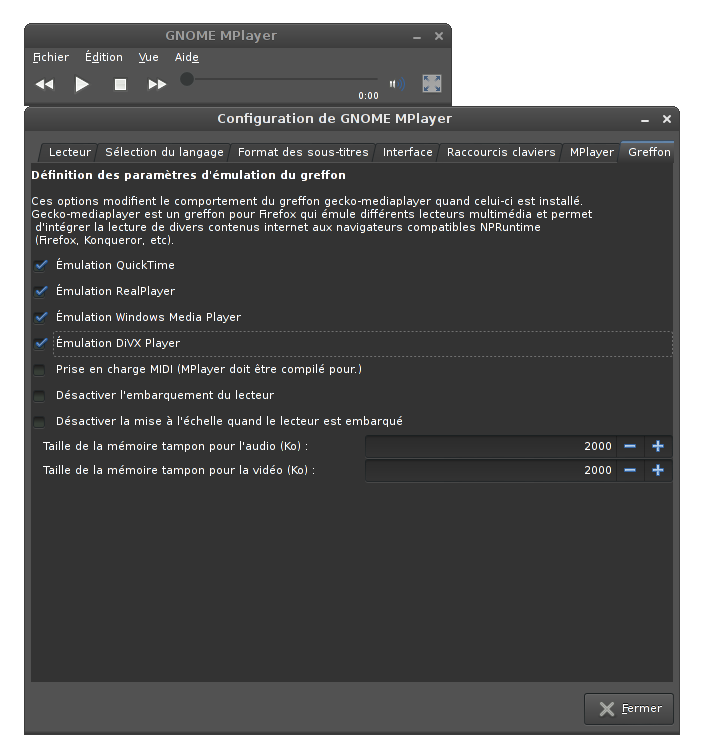
Task: Click the Fermer button
Action: point(629,709)
